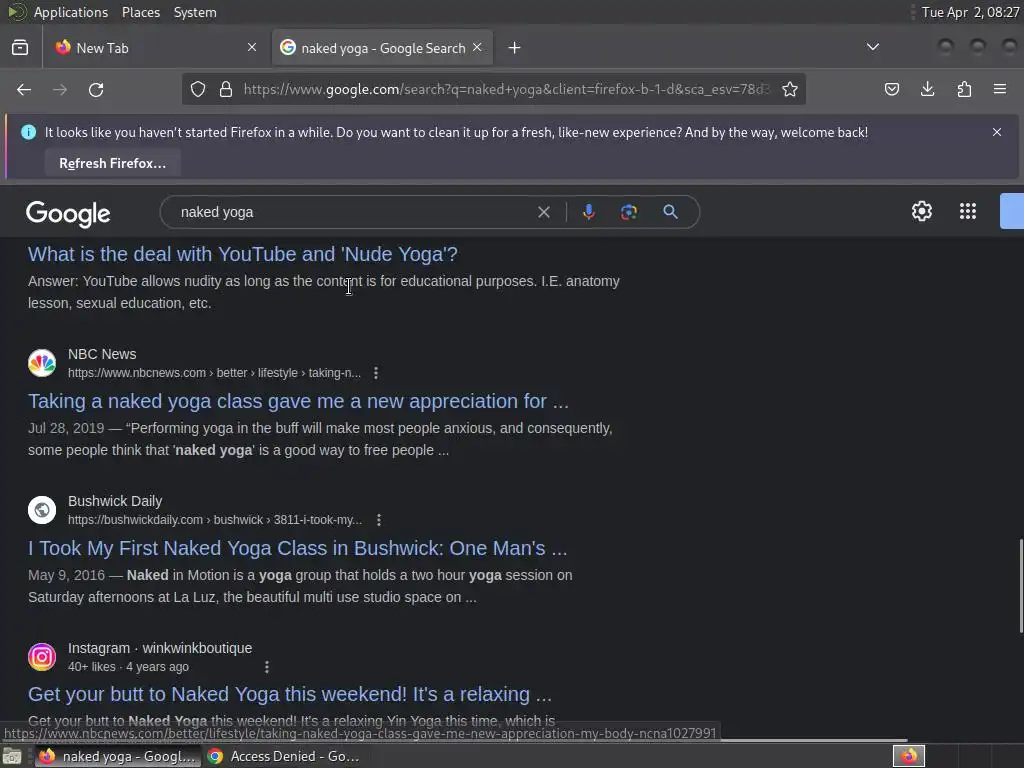This screenshot has width=1024, height=768.
Task: Click the Refresh Firefox button
Action: pyautogui.click(x=112, y=163)
